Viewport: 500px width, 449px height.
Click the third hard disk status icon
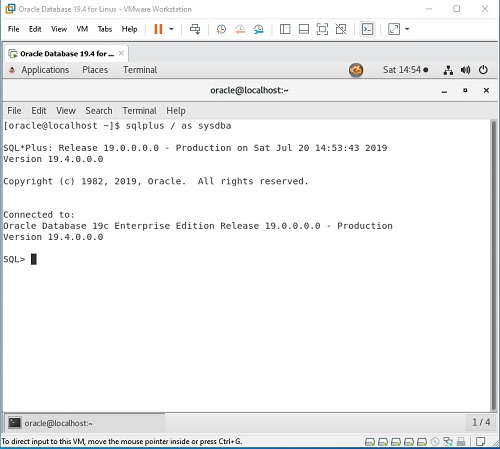(x=396, y=442)
